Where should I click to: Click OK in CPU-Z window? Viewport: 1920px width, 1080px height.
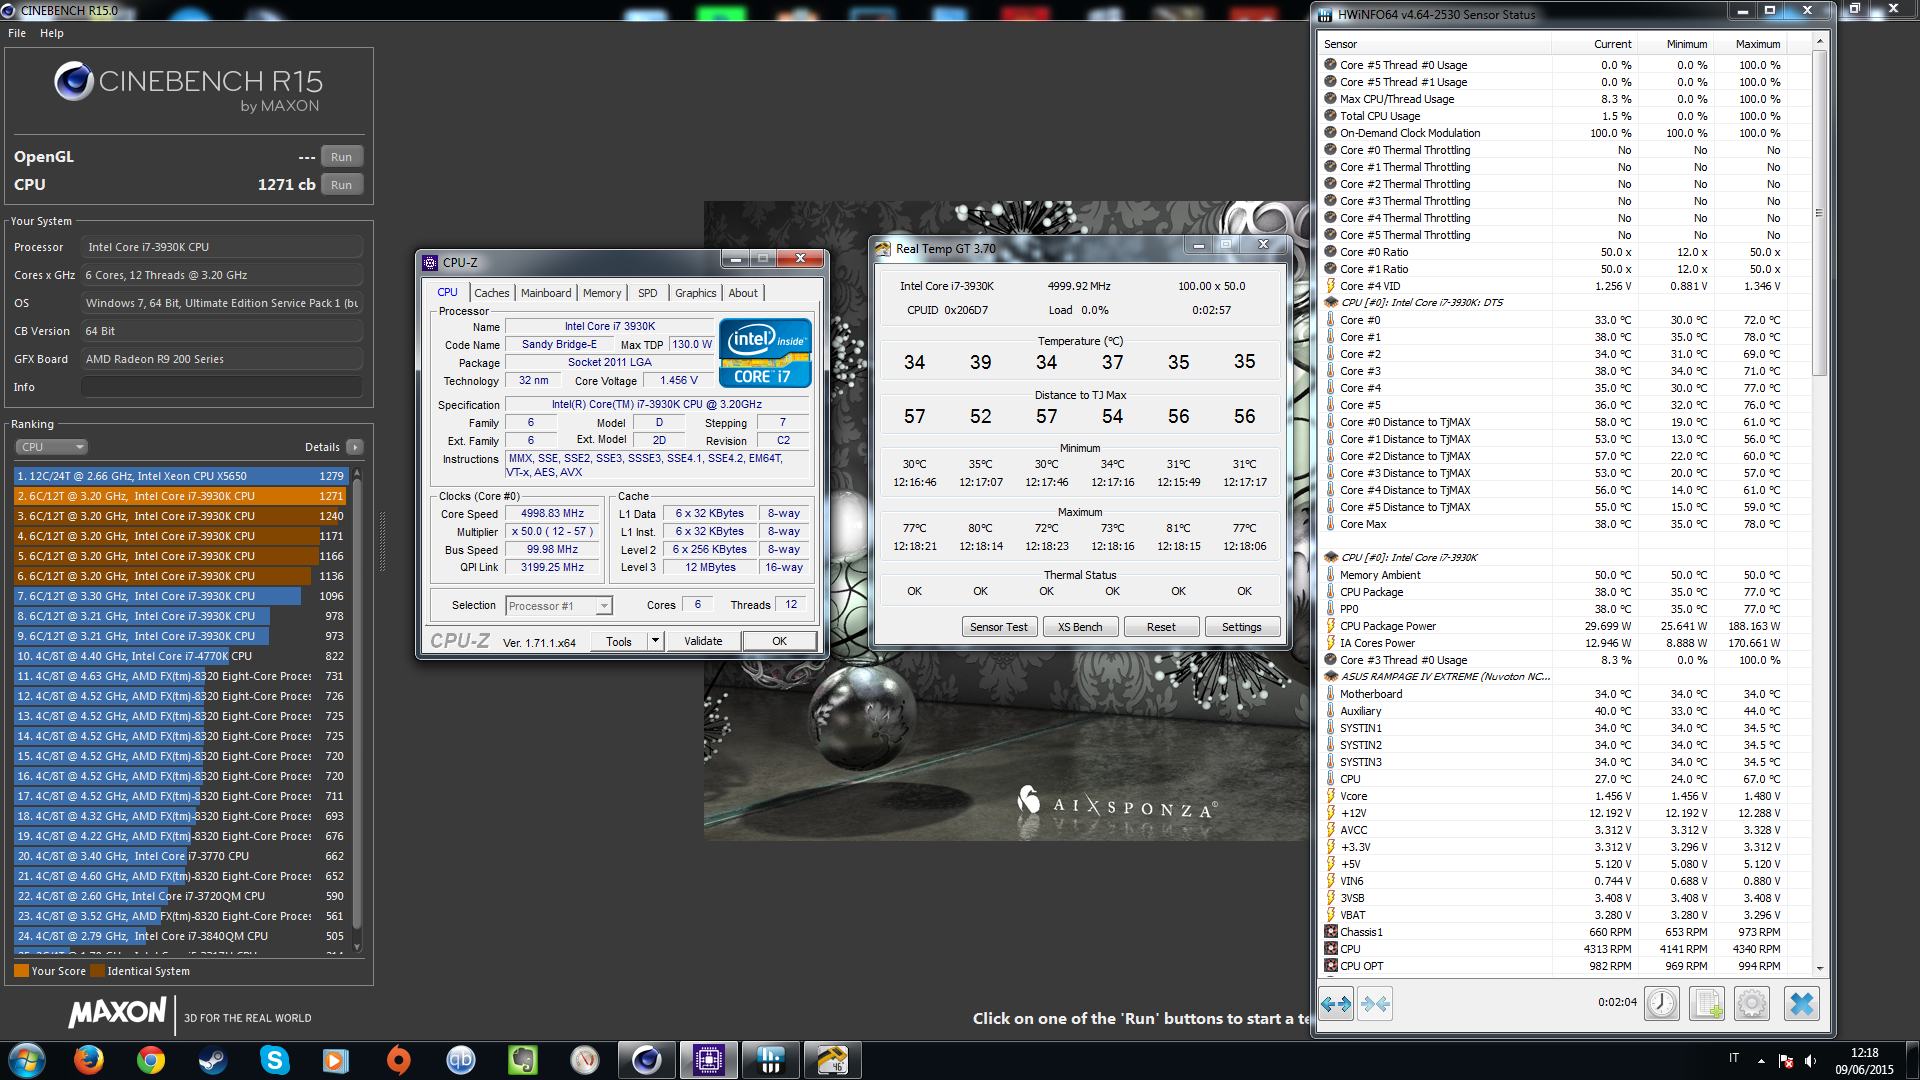click(x=779, y=641)
